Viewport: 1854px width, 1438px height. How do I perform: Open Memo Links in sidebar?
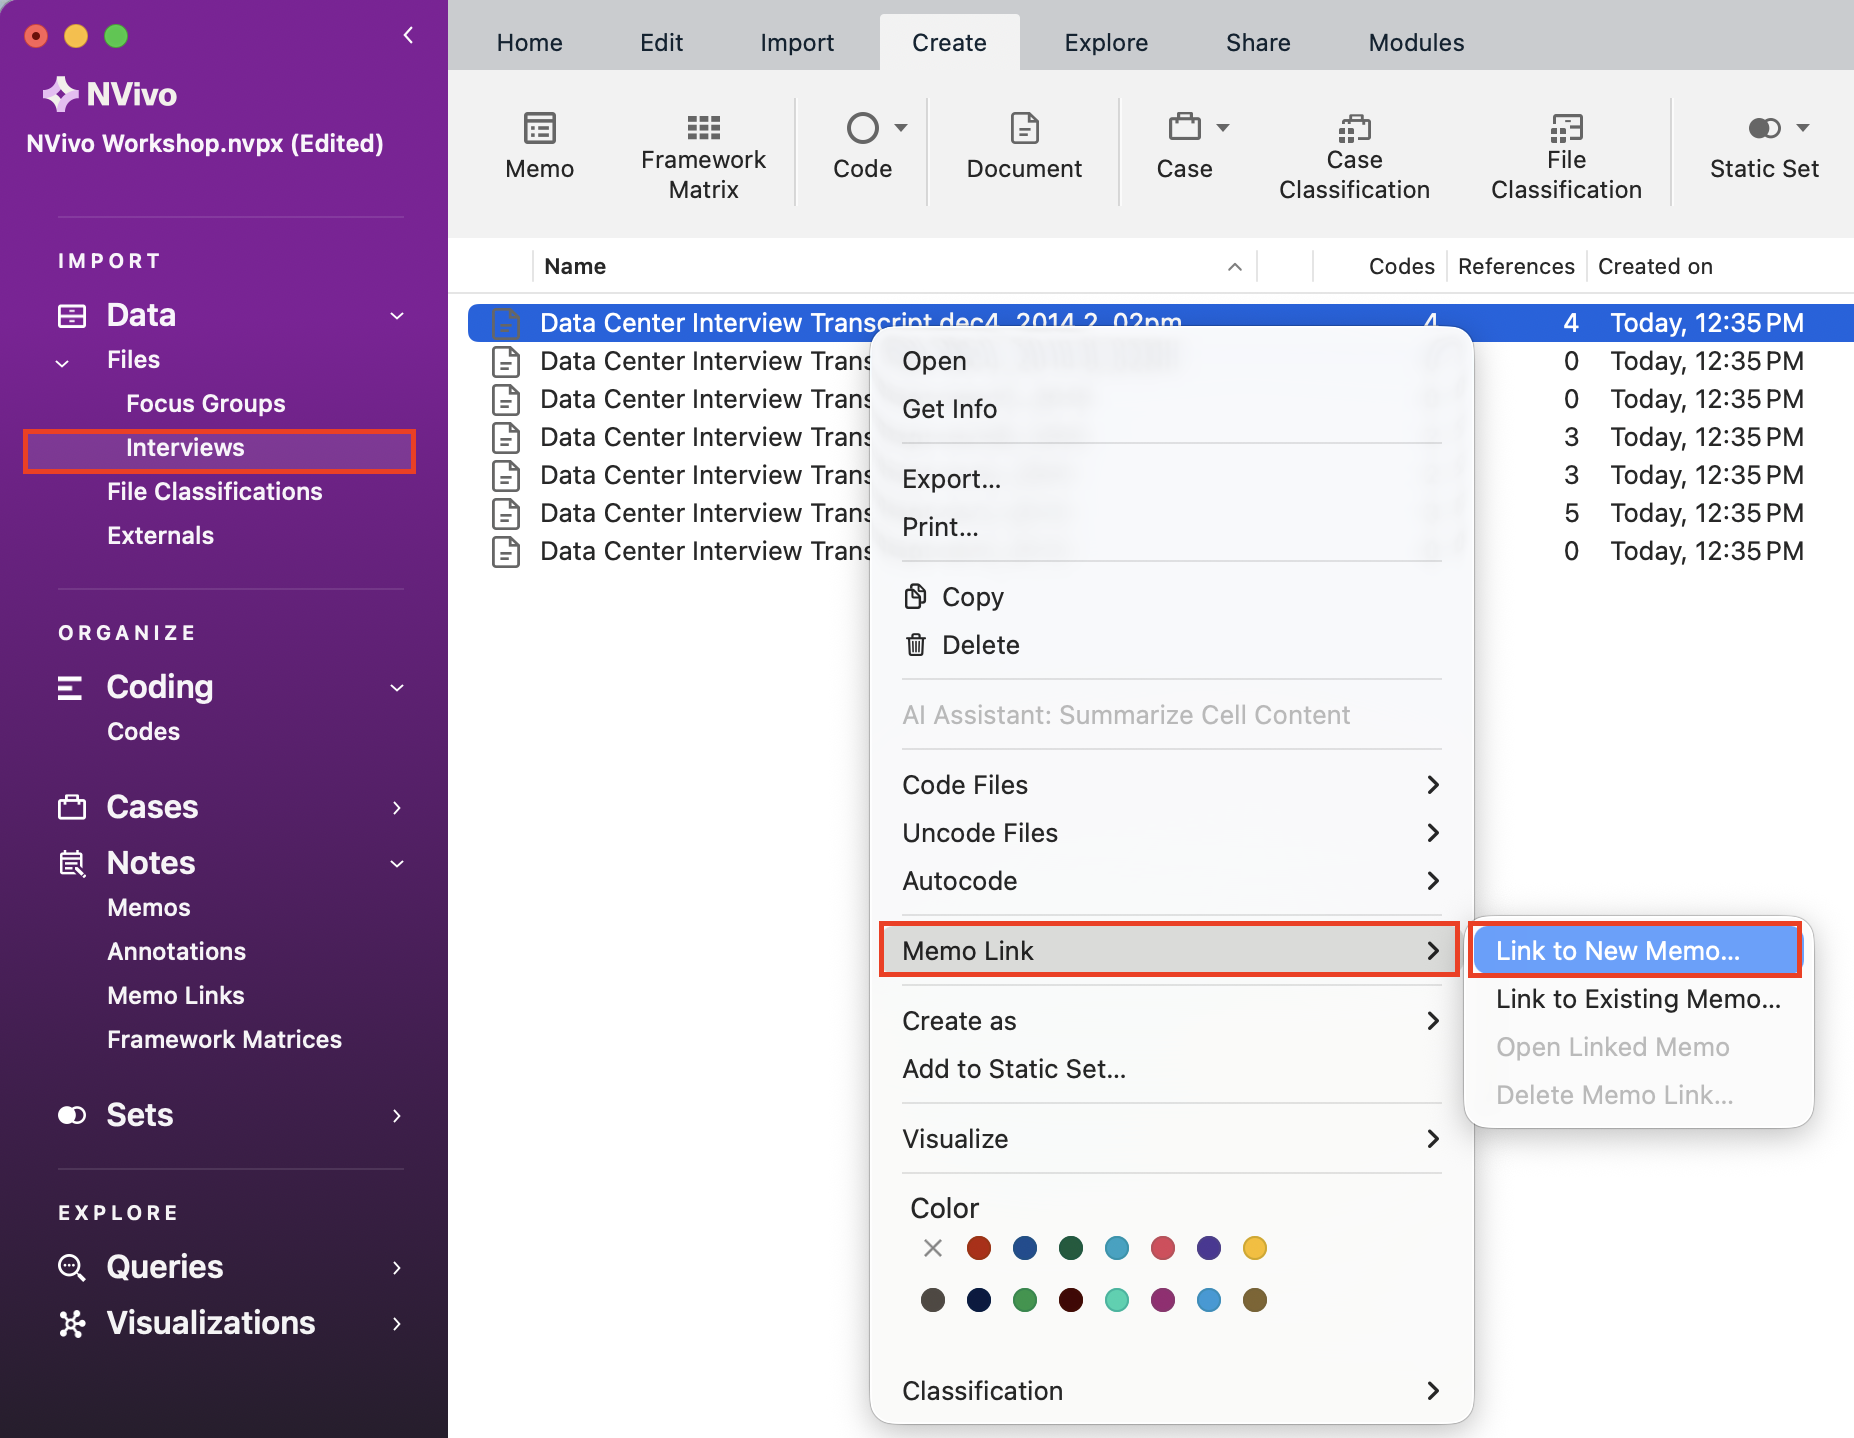coord(176,996)
